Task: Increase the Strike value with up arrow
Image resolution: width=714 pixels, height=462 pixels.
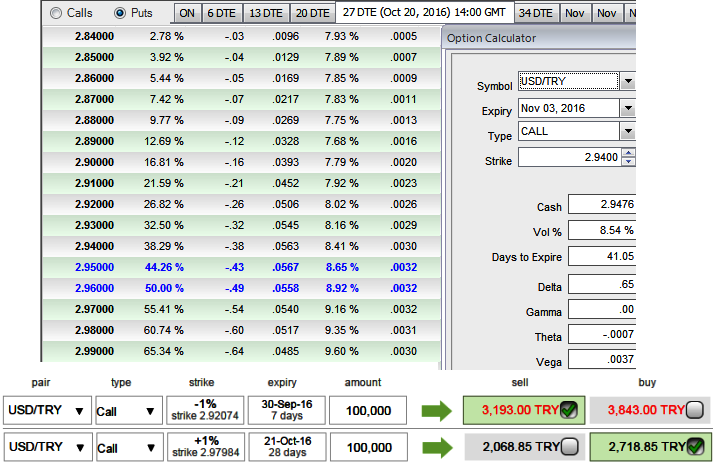Action: click(627, 153)
